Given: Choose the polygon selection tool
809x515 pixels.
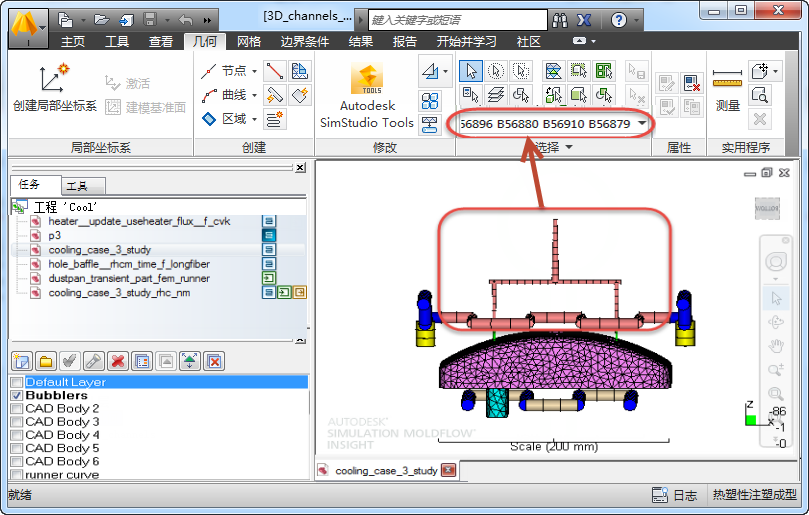Looking at the screenshot, I should point(521,71).
